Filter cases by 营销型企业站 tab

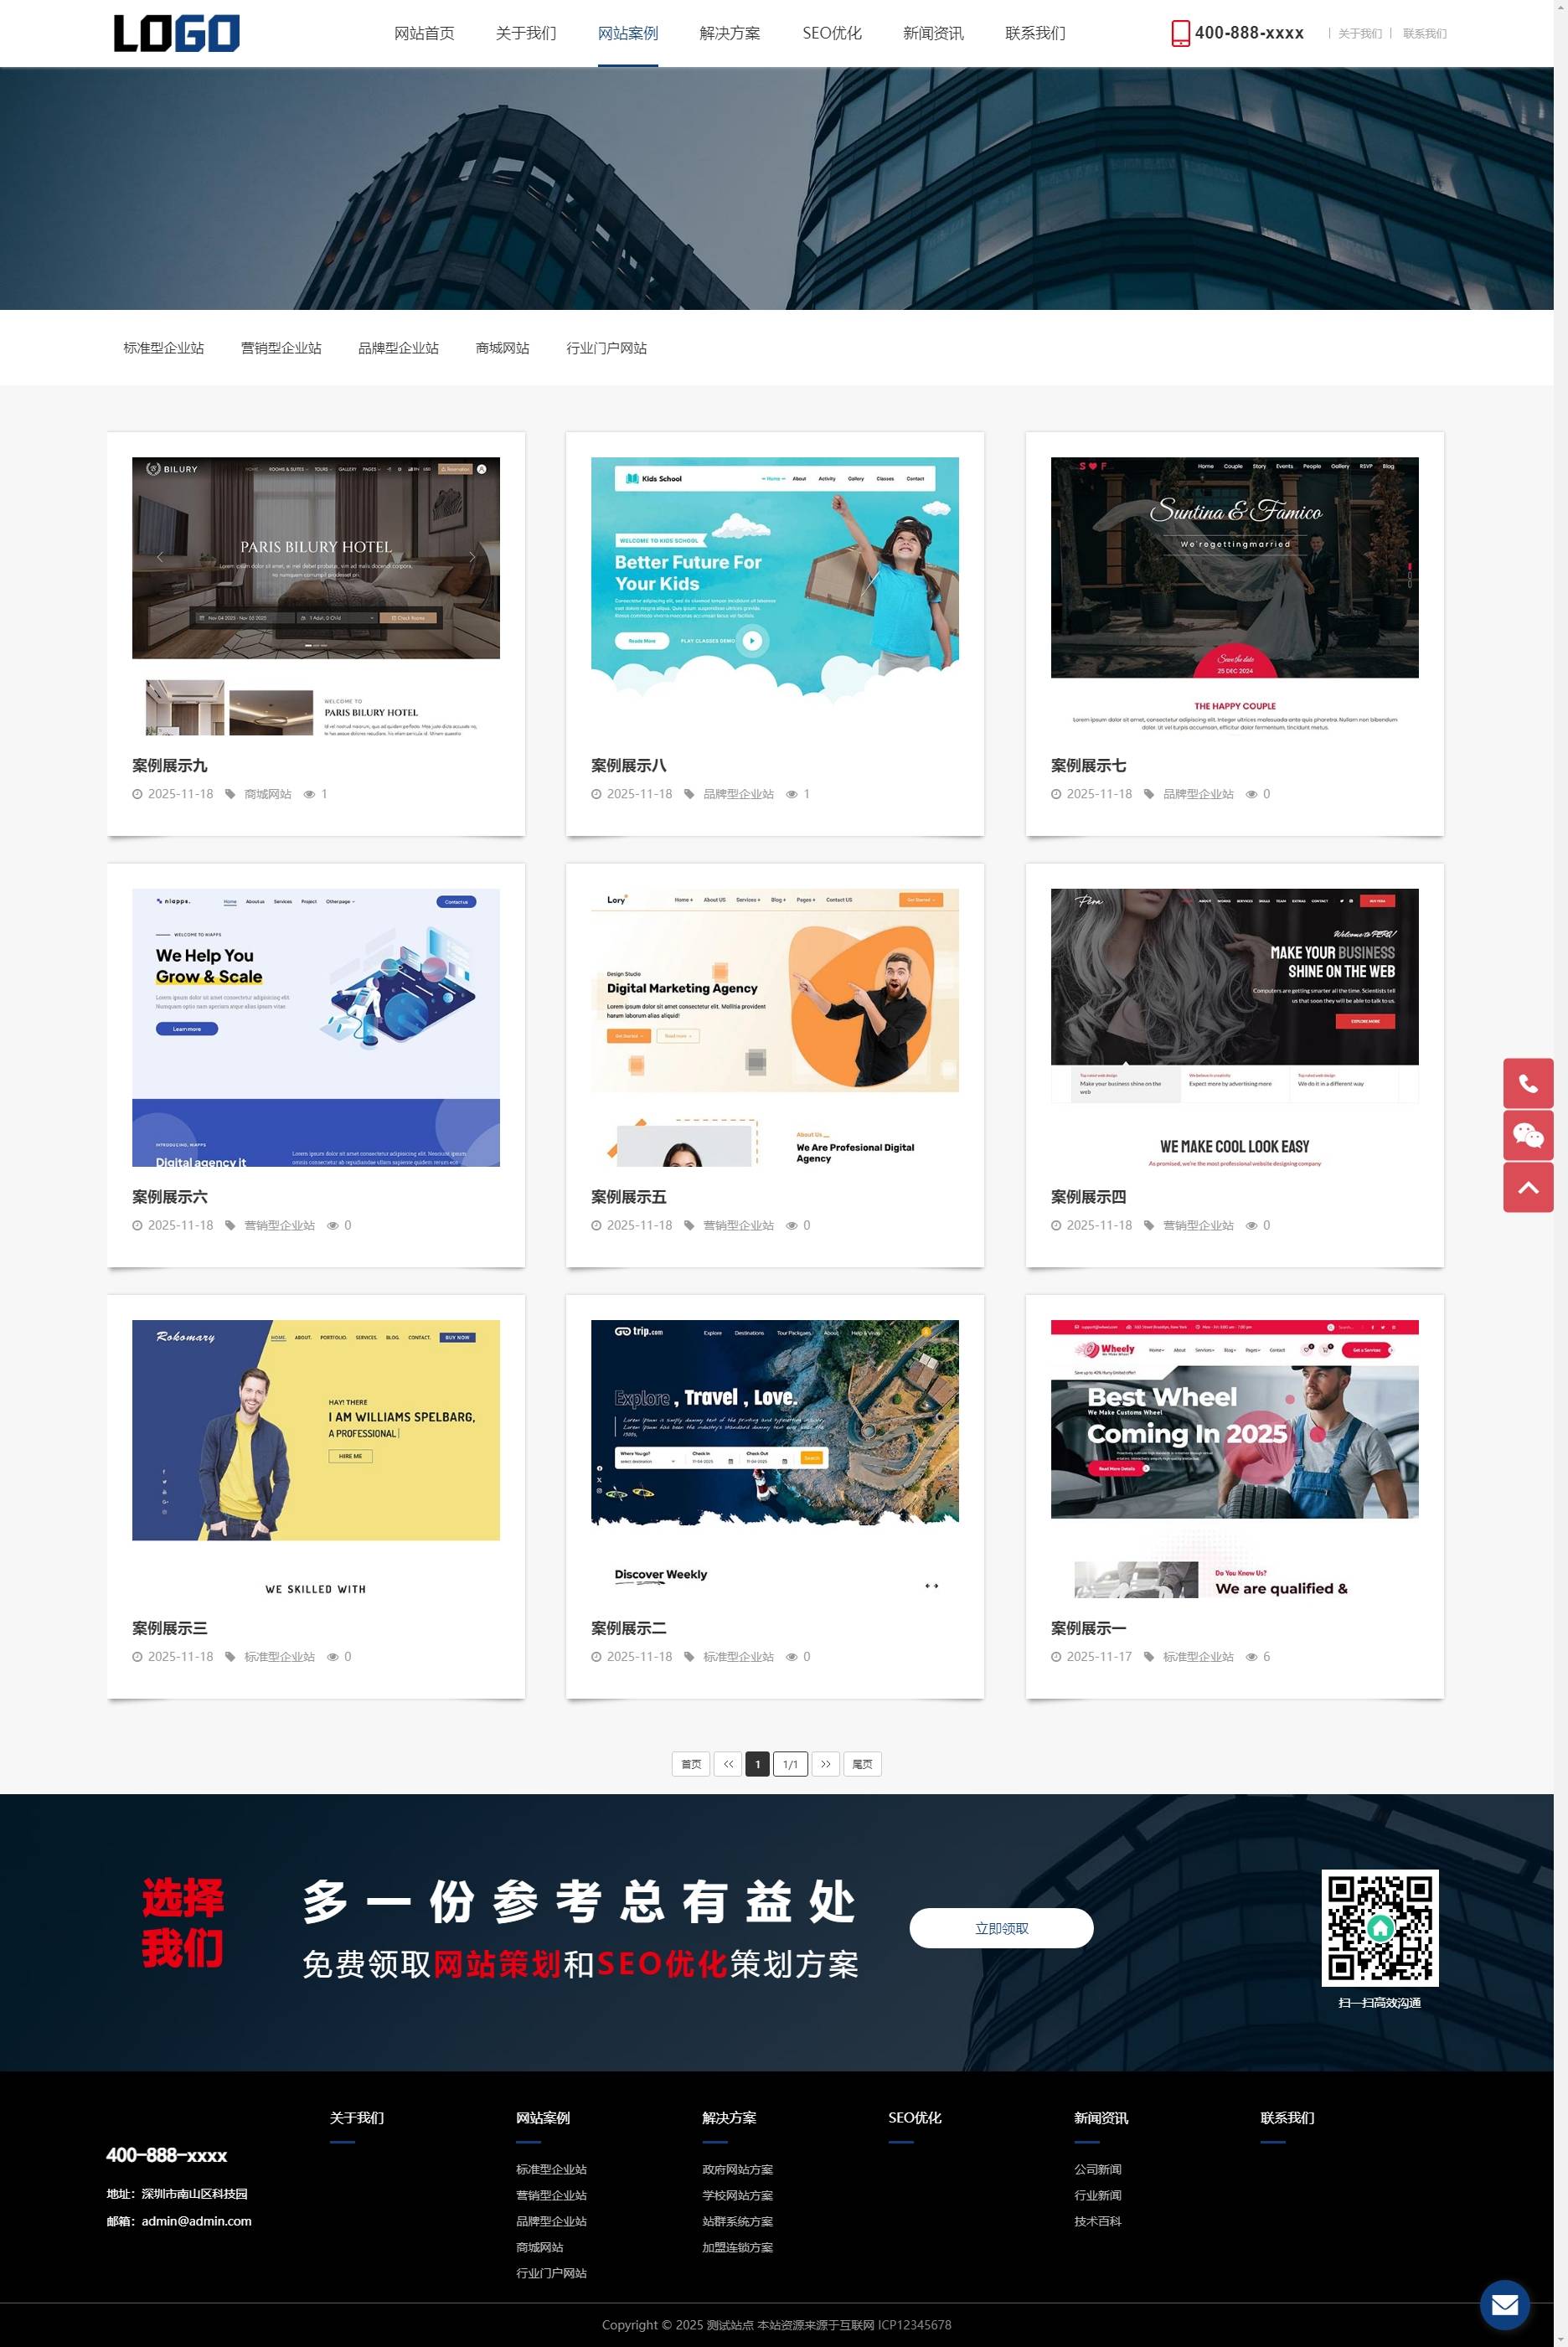(x=281, y=348)
